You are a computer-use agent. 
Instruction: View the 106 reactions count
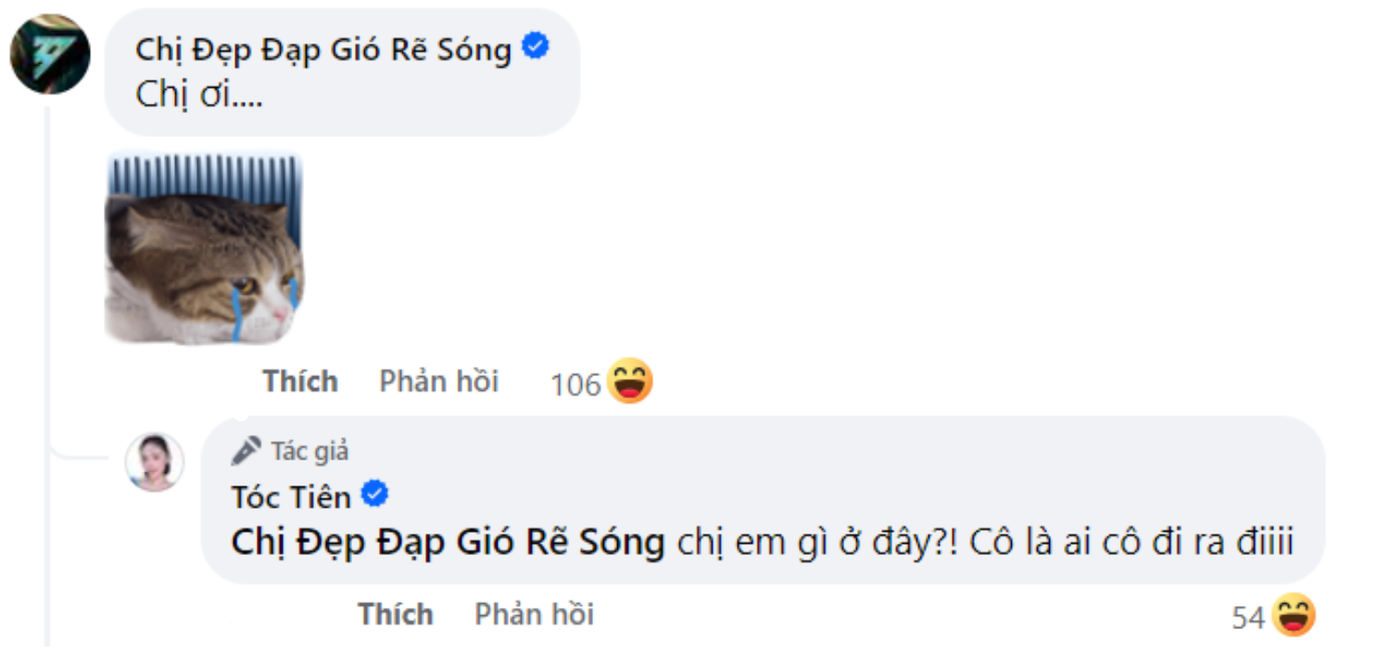tap(575, 384)
